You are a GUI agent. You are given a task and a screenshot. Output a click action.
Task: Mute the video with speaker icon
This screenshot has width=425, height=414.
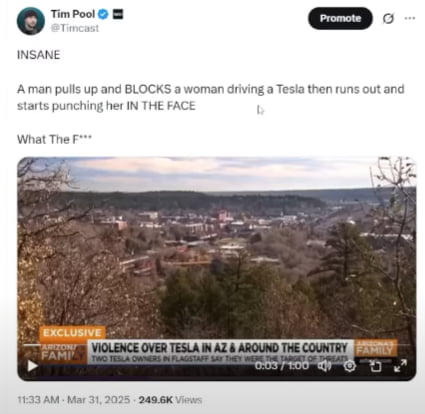point(324,366)
